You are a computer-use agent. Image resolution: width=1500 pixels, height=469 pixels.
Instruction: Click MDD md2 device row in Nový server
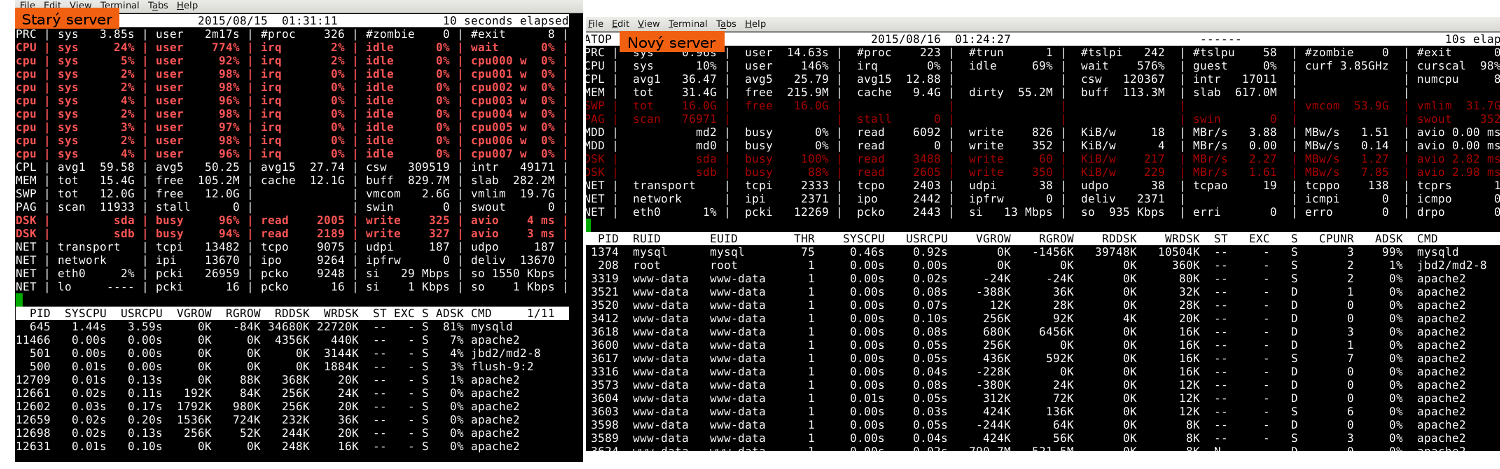[x=1040, y=132]
